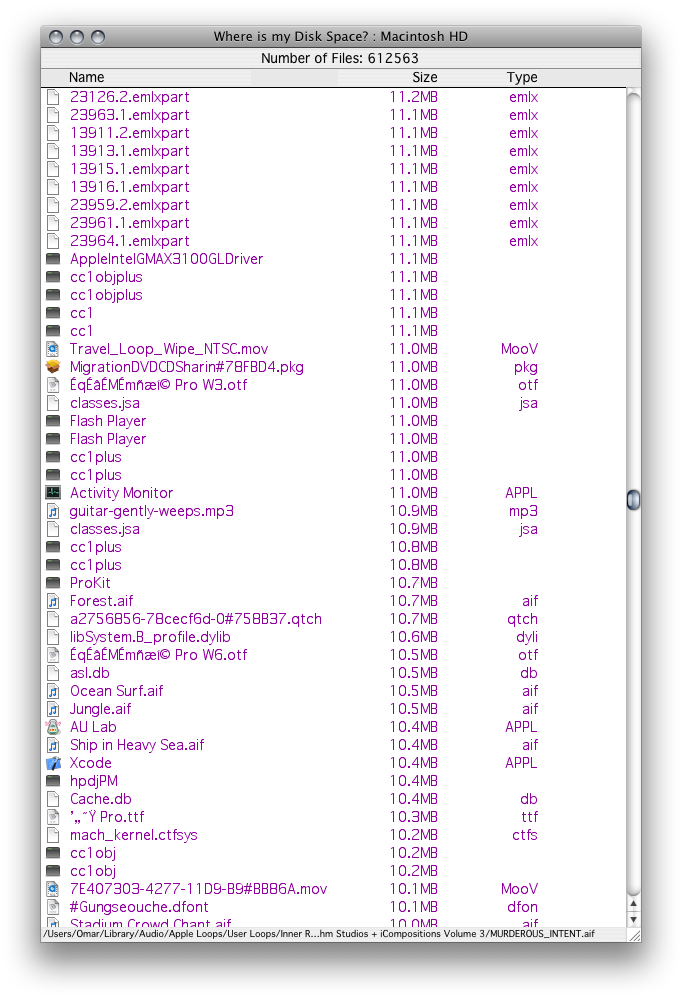Screen dimensions: 682x998
Task: Click the audio icon beside Ocean Surf.aif
Action: point(53,691)
